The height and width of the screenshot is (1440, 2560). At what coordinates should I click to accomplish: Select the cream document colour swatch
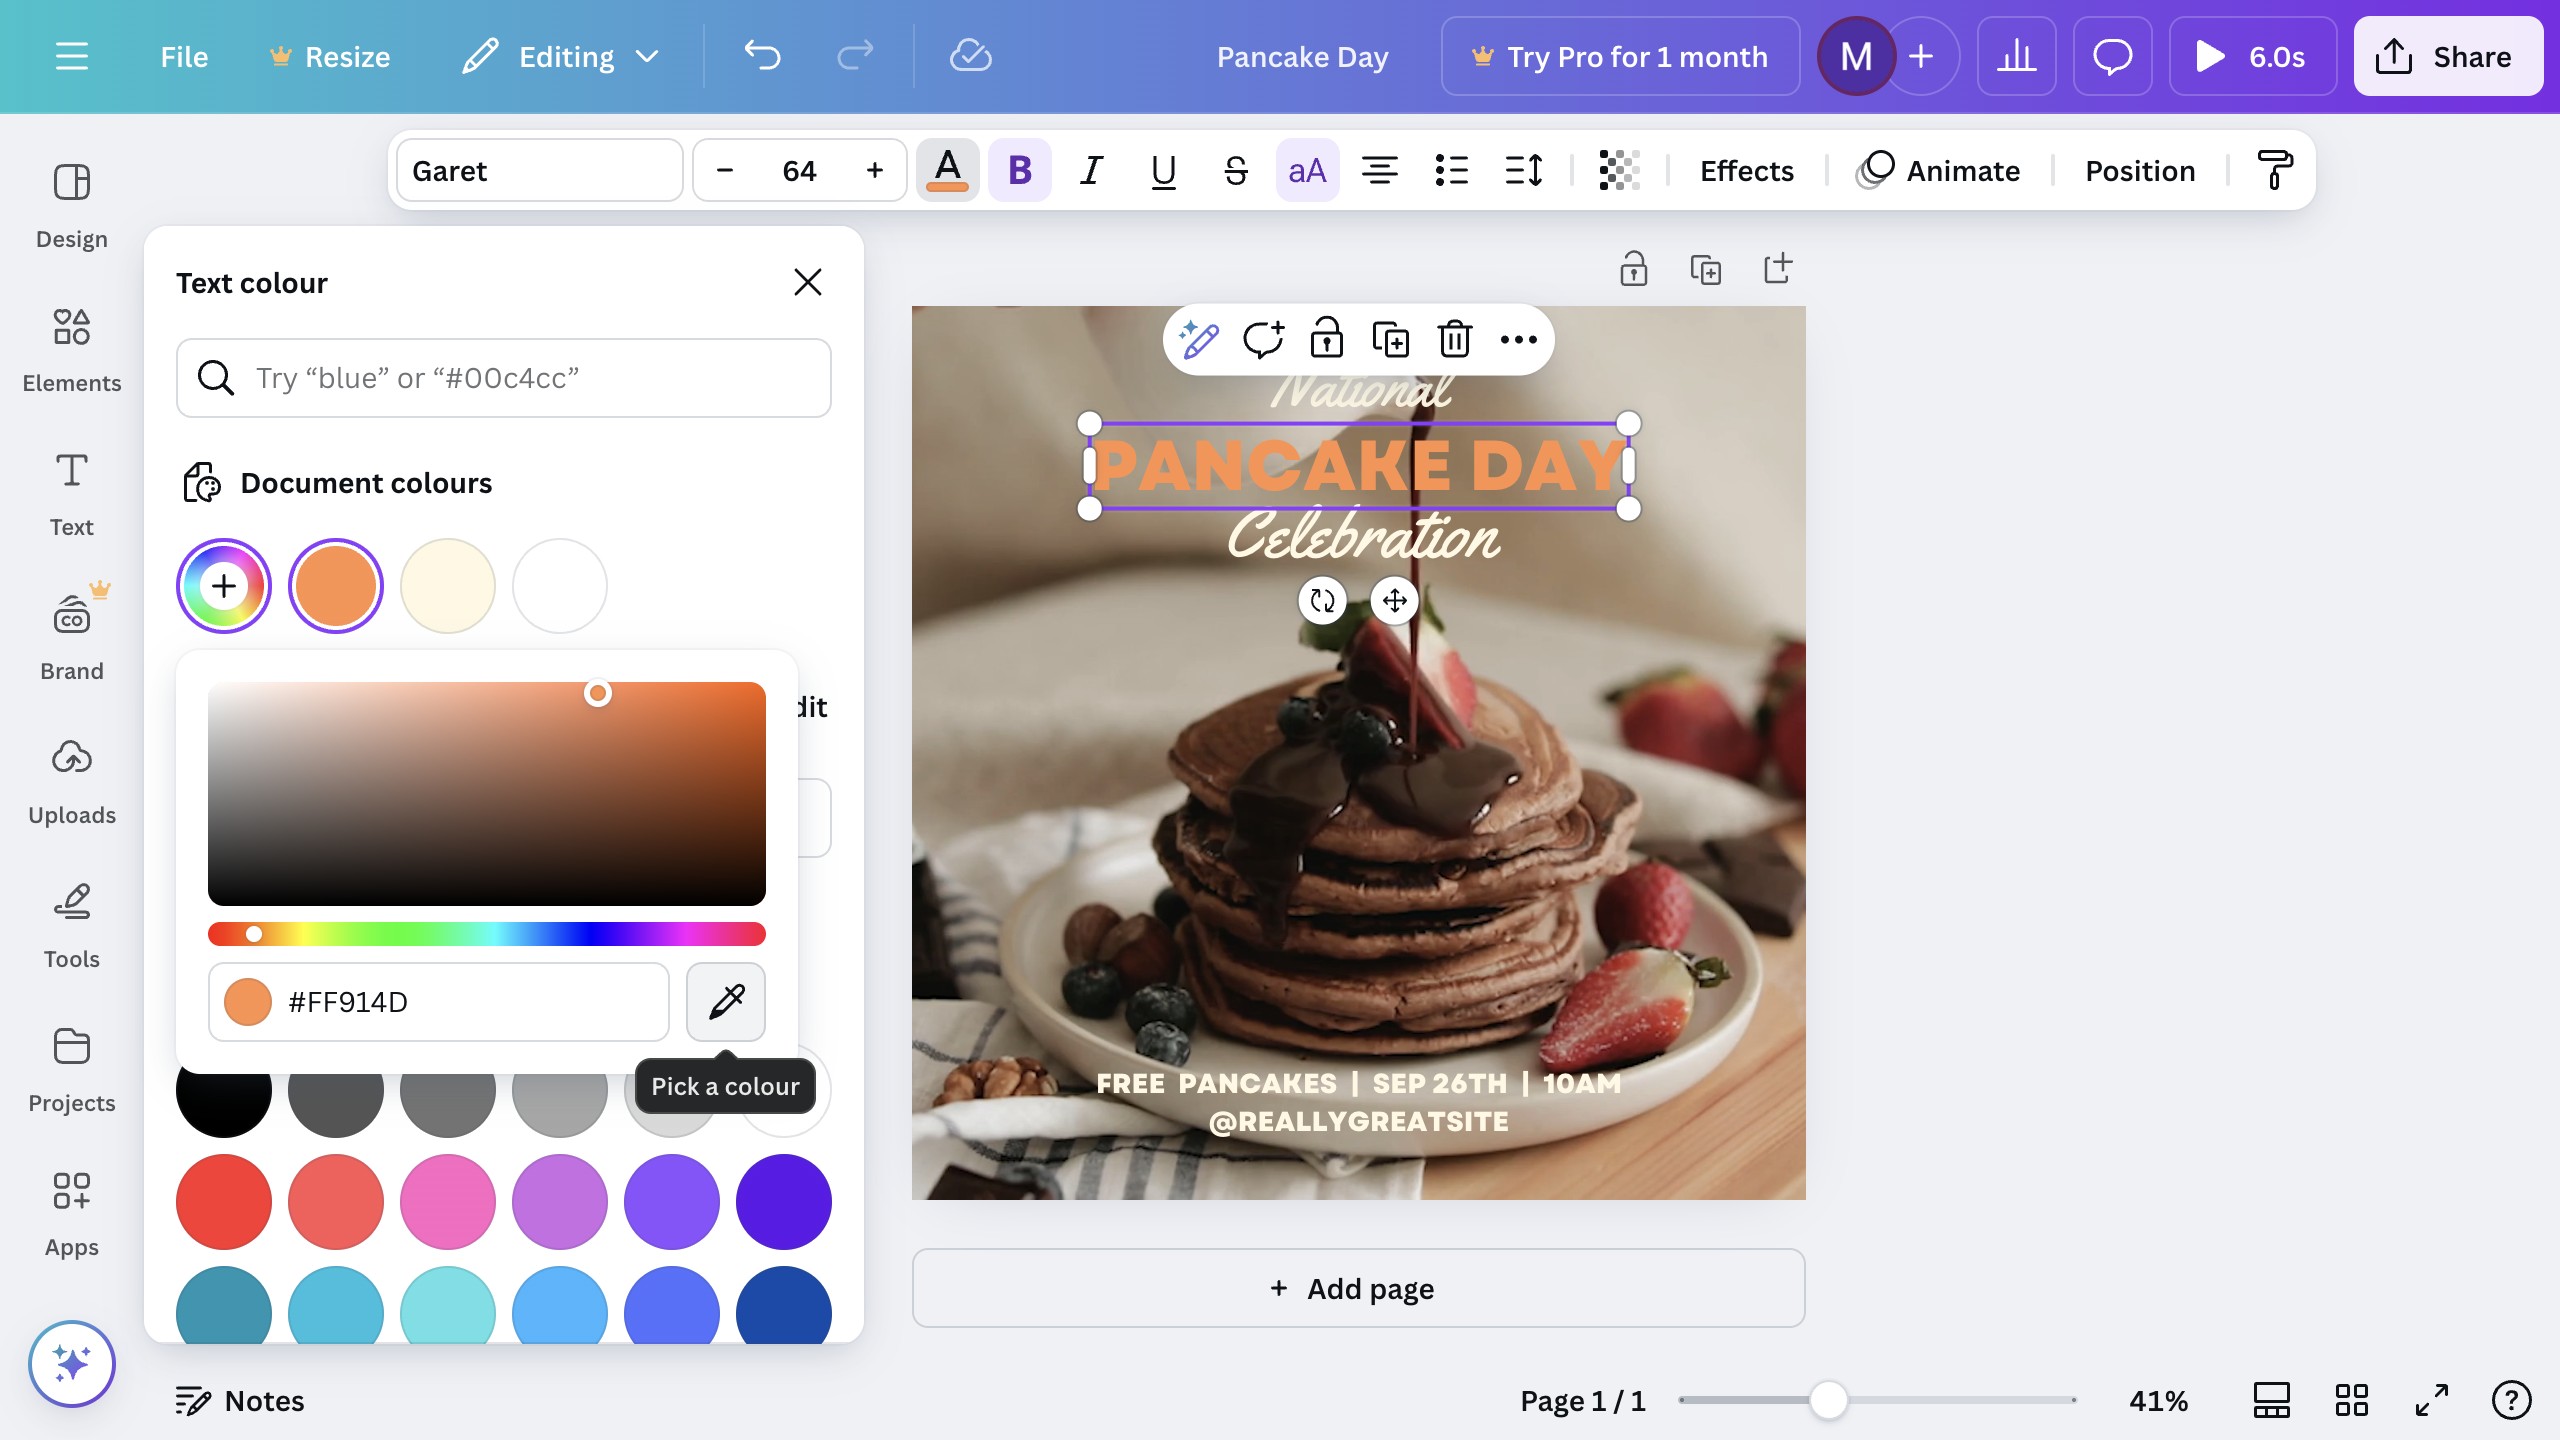(x=448, y=586)
